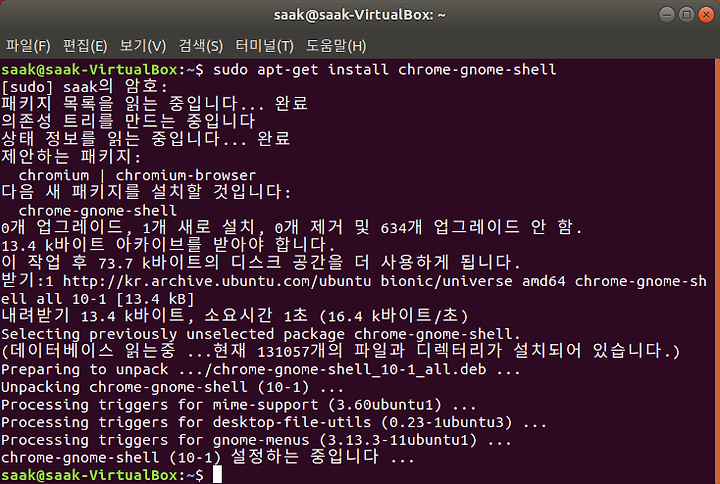This screenshot has height=484, width=720.
Task: Click the 'chromium | chromium-browser' suggestion text
Action: coord(137,175)
